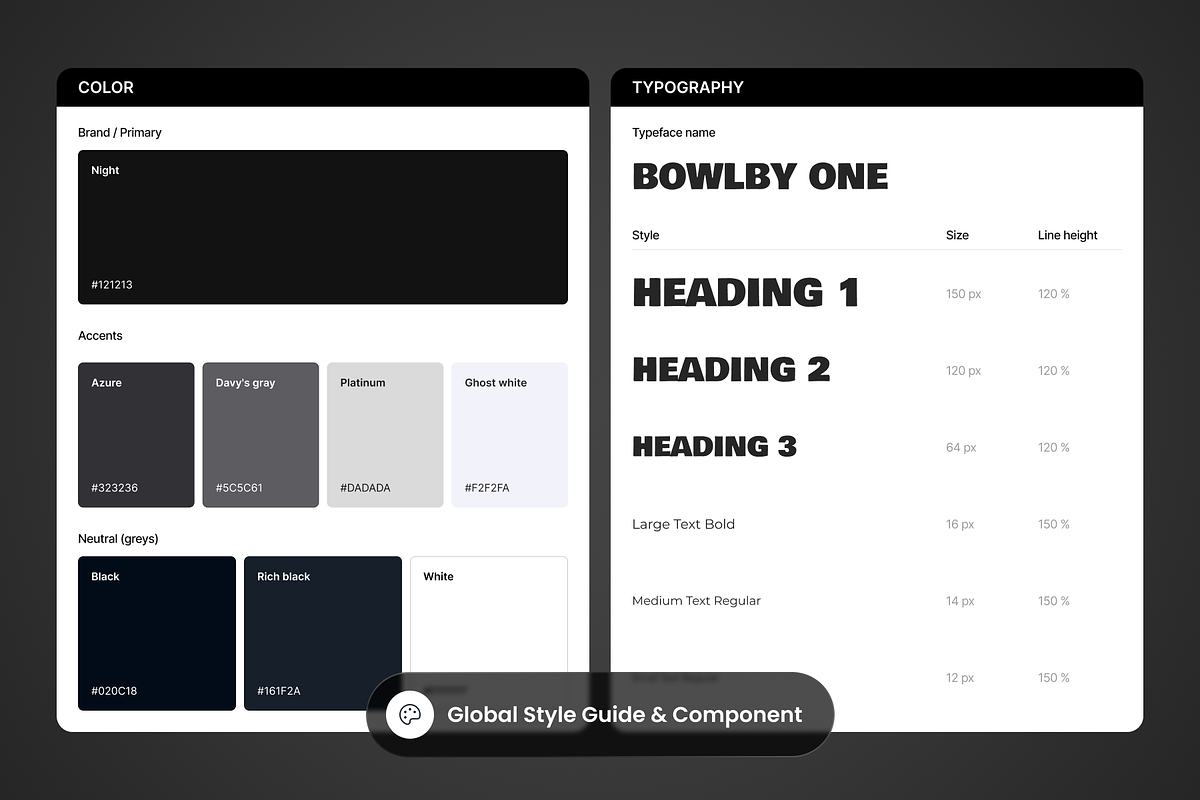Click the Style column header

coord(646,235)
